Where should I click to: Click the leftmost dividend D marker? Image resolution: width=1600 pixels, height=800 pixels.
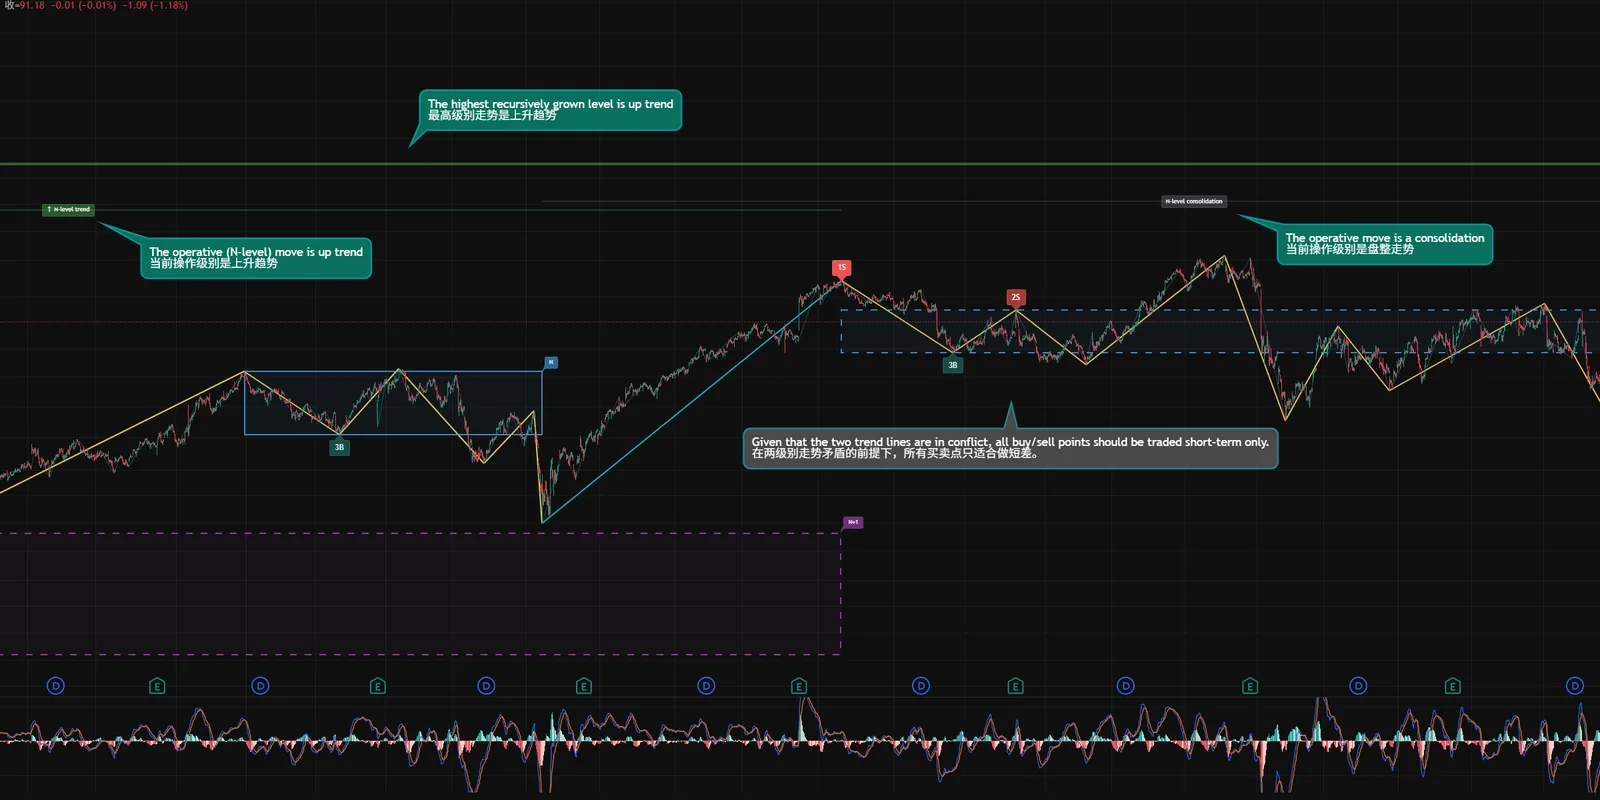click(x=56, y=686)
